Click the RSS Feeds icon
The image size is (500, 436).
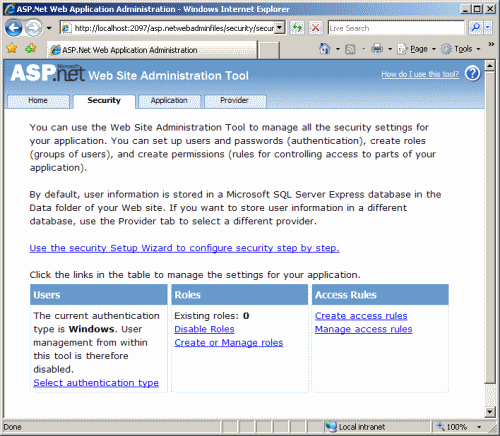pyautogui.click(x=350, y=49)
